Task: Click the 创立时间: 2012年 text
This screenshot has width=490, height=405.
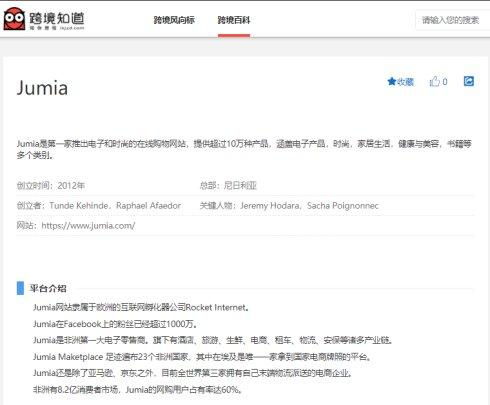Action: point(51,185)
